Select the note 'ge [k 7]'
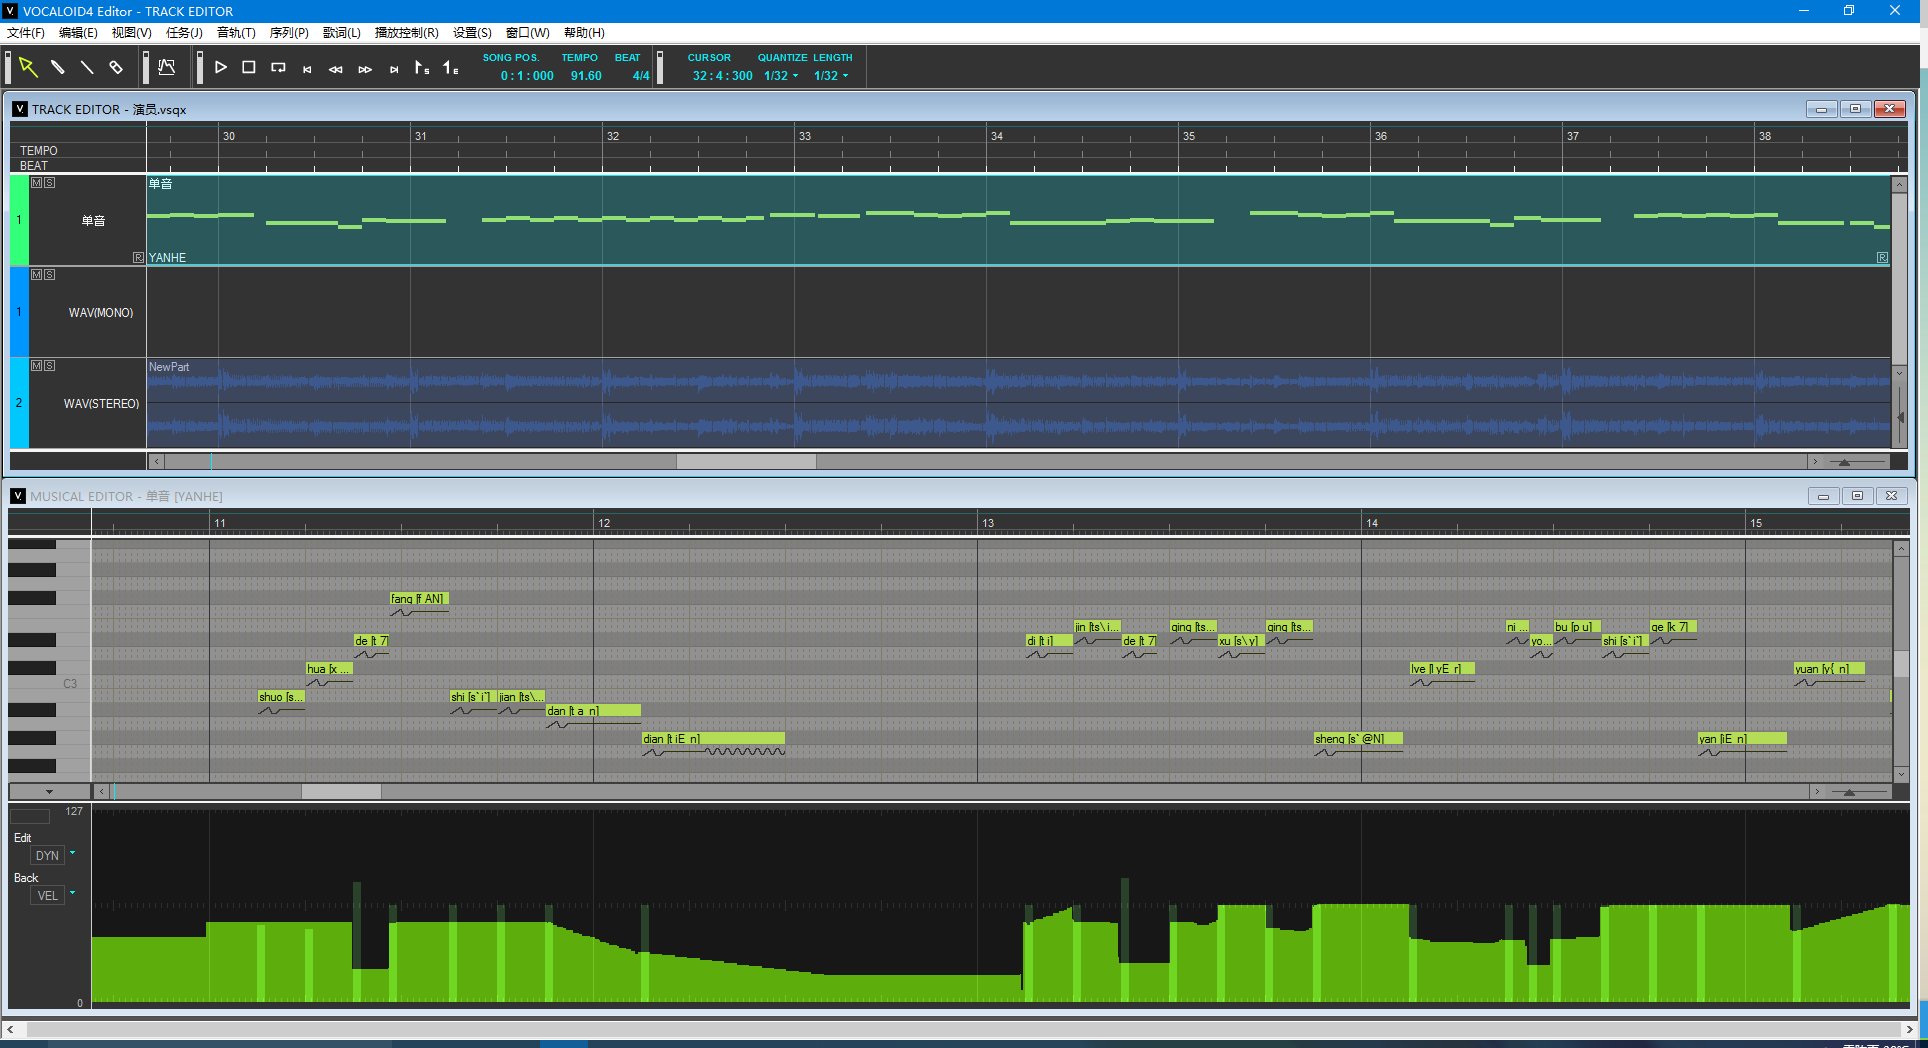 tap(1673, 627)
